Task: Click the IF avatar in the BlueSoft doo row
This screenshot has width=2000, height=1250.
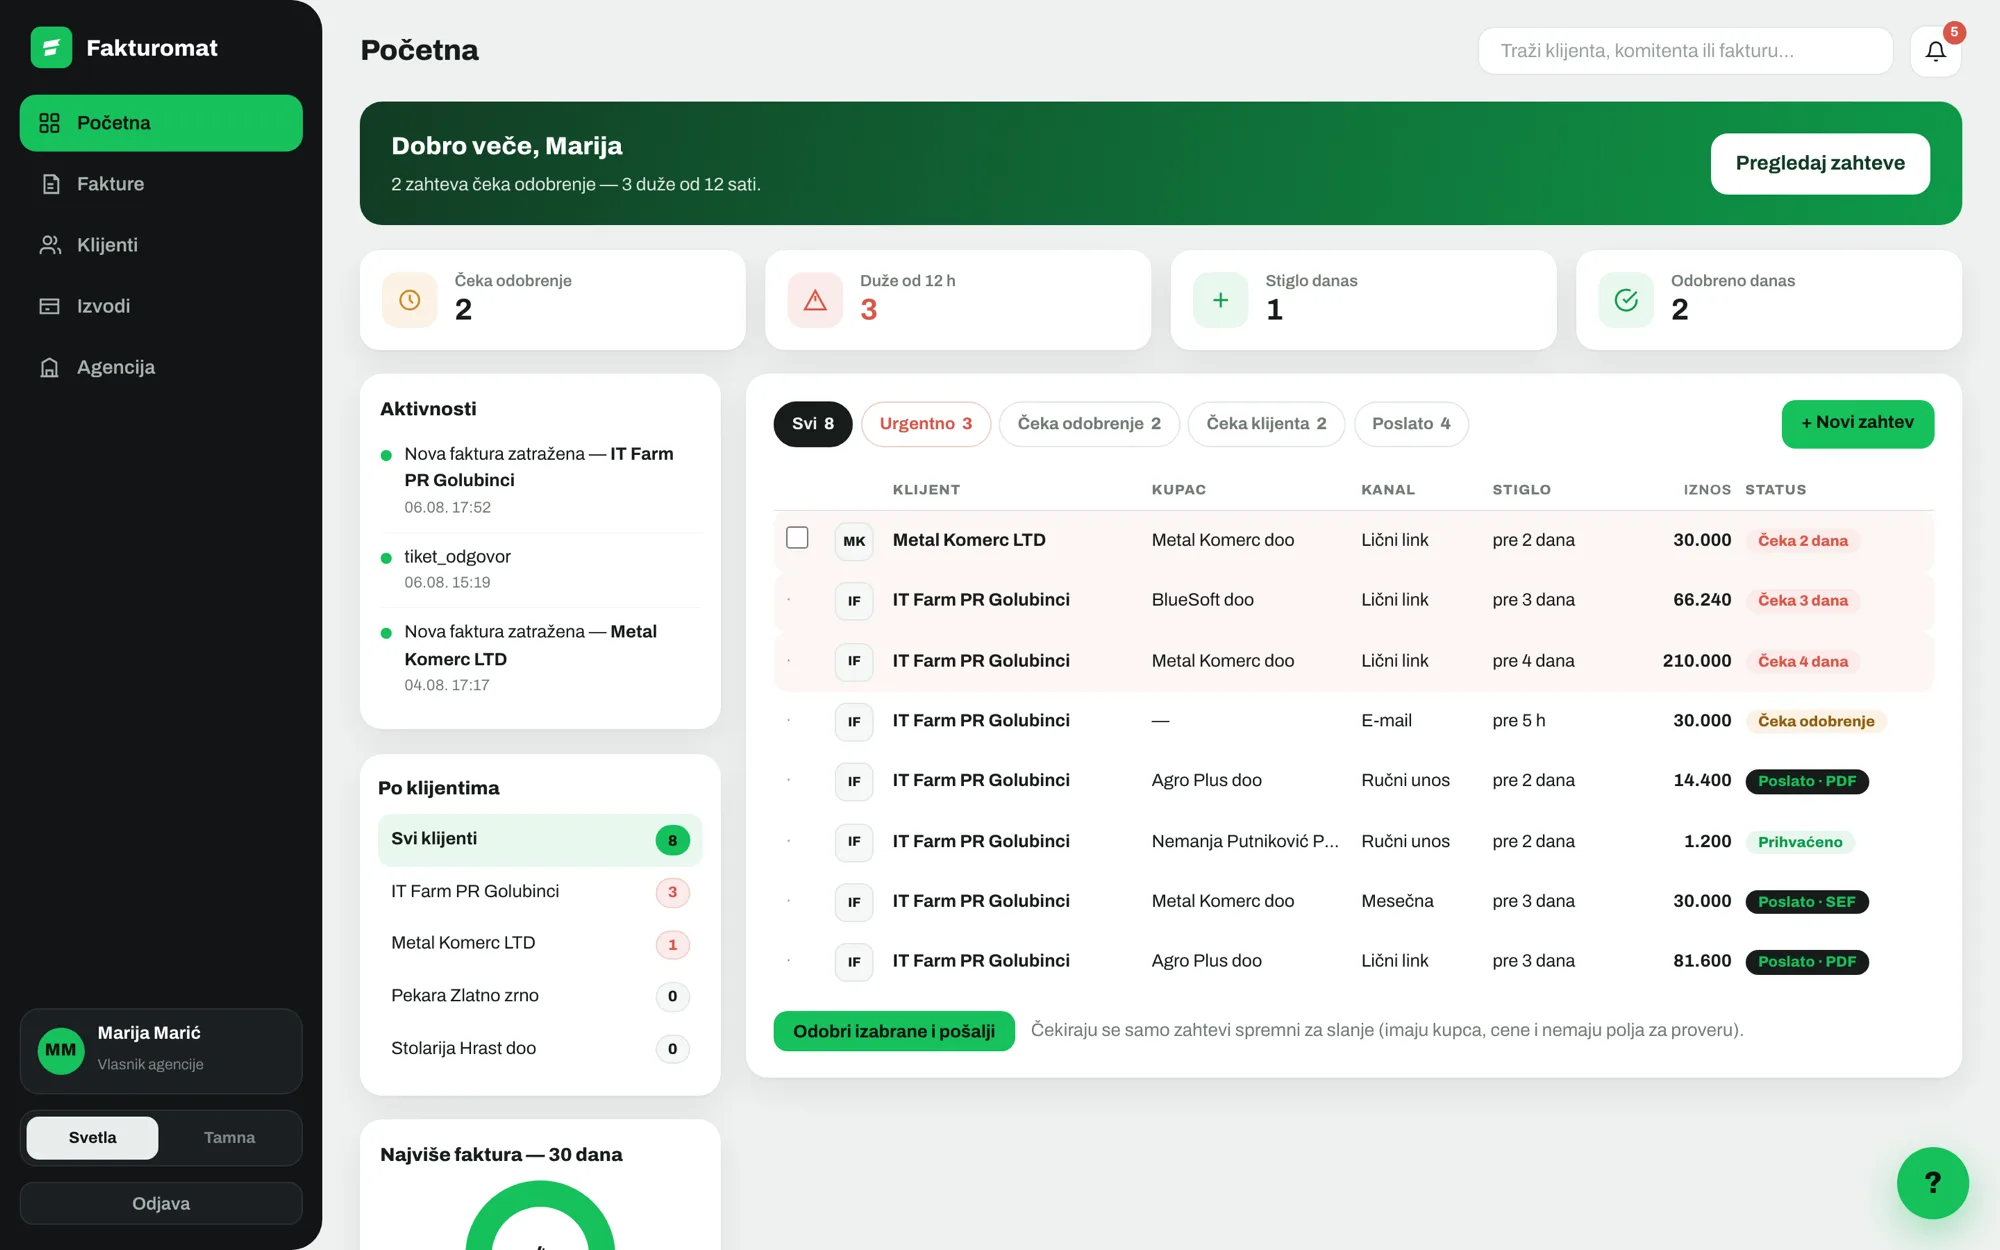Action: click(854, 601)
